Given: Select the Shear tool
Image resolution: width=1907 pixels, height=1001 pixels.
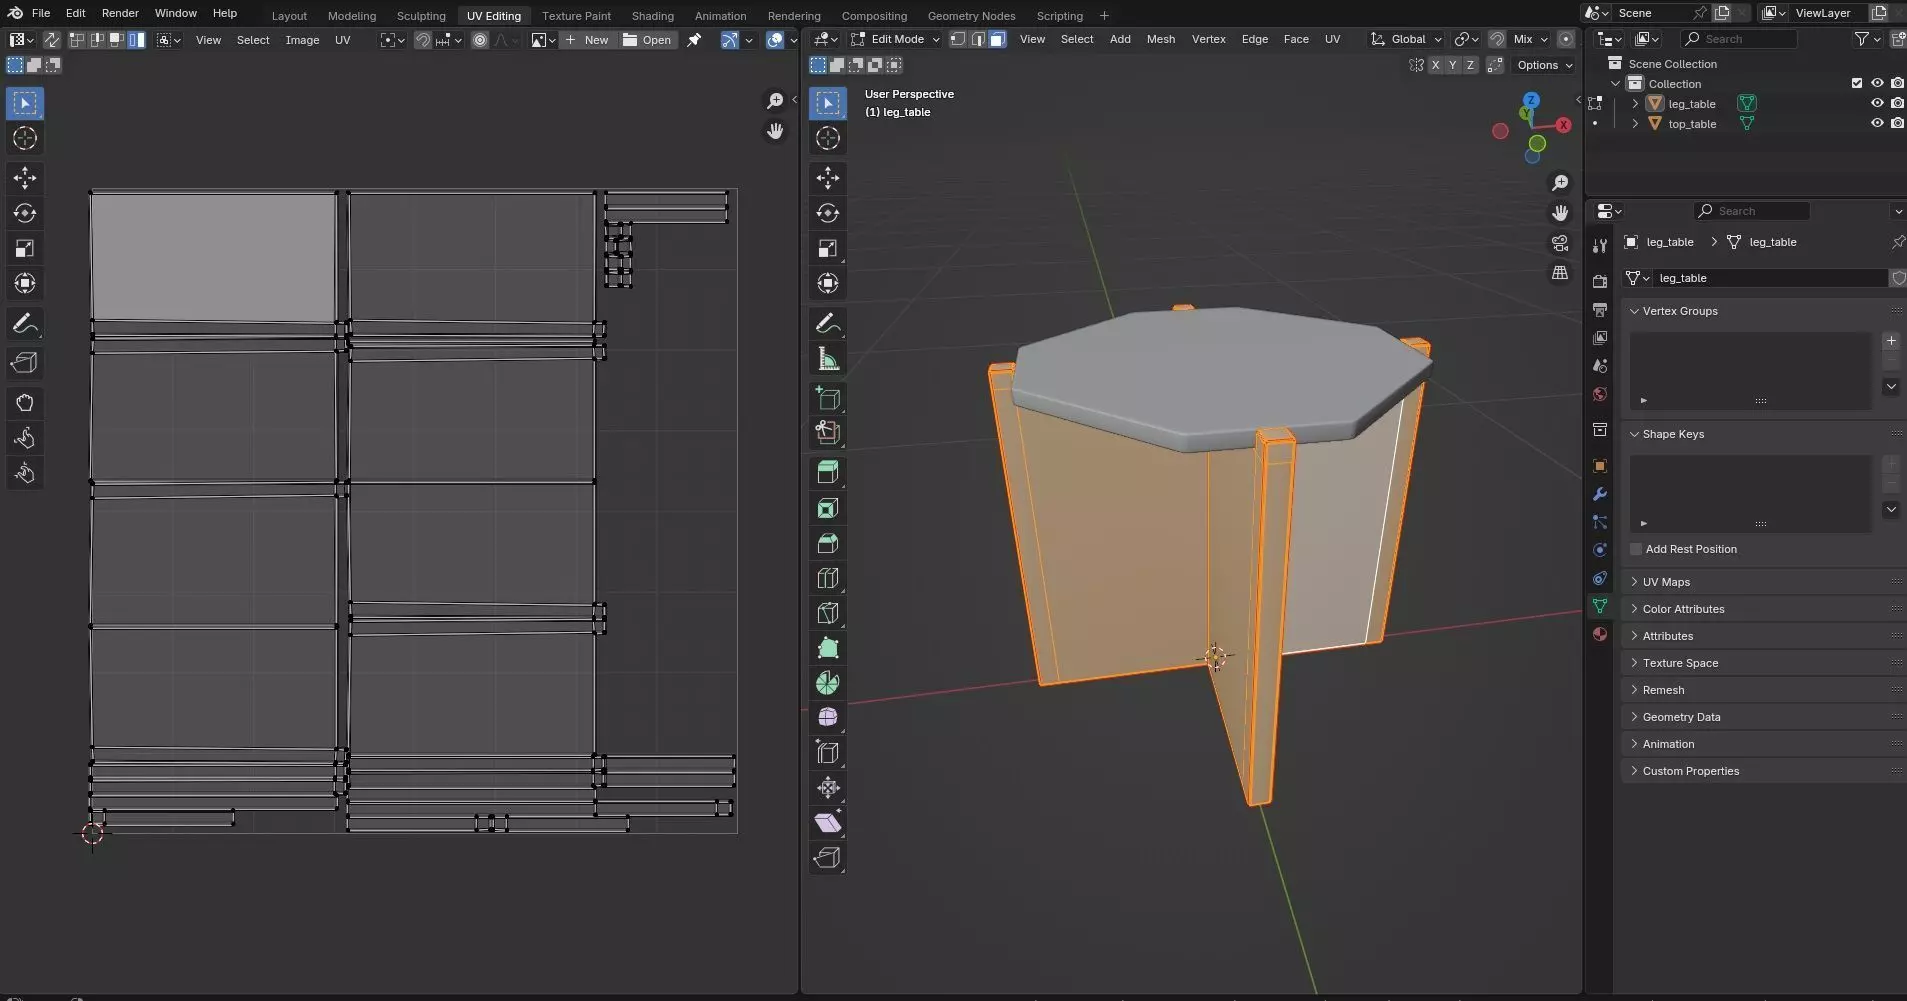Looking at the screenshot, I should (x=828, y=822).
